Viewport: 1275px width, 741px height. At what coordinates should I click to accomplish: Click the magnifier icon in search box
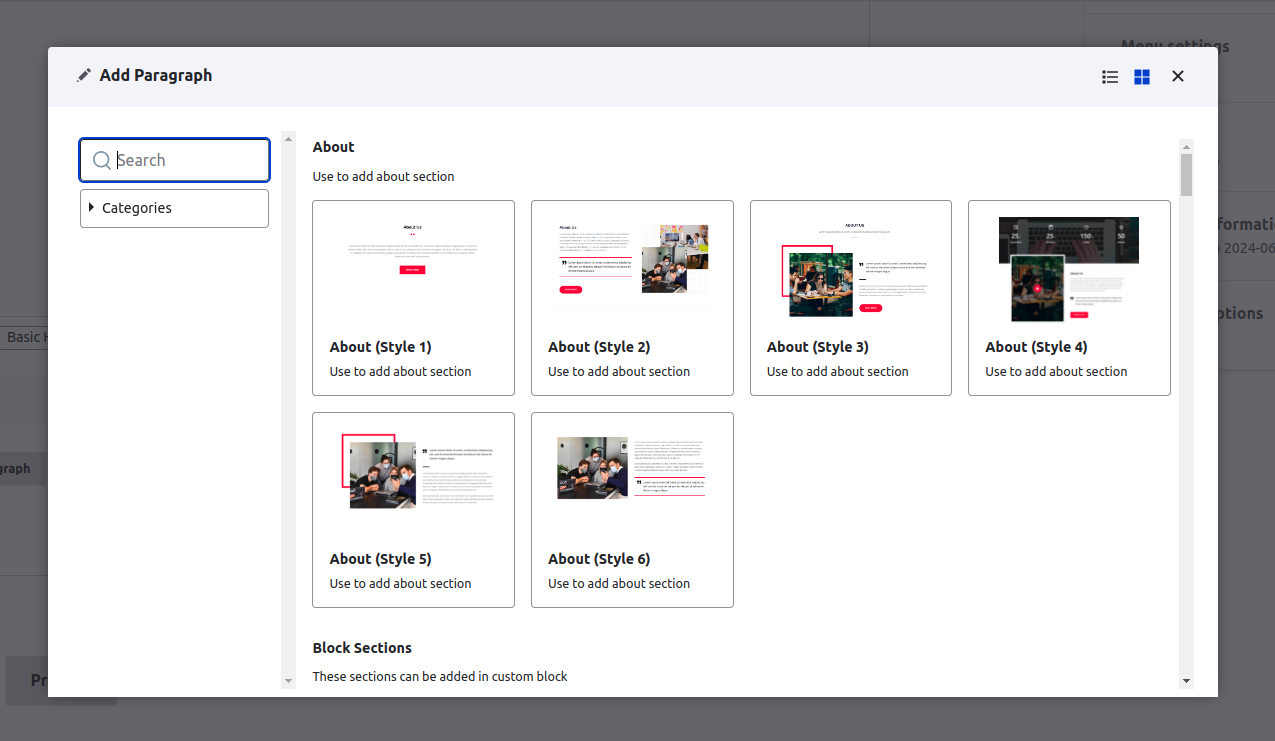[101, 160]
